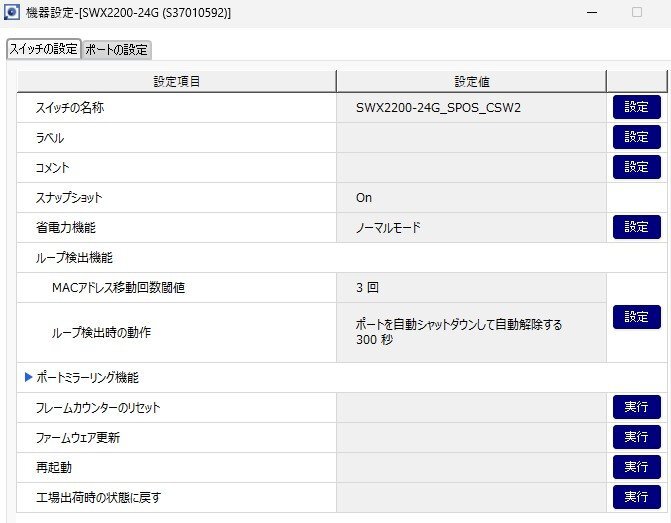Click 設定 button for ラベル row
Screen dimensions: 671x523
636,138
